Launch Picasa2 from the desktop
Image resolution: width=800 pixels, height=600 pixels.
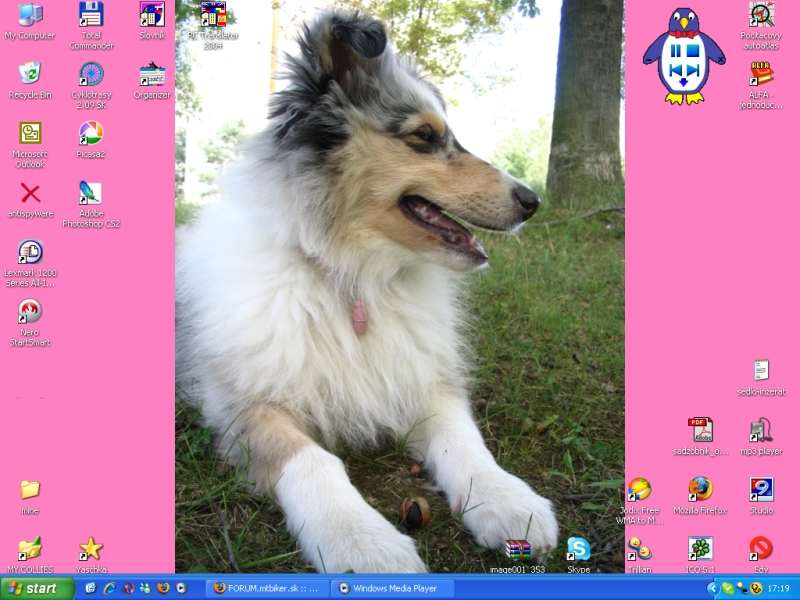91,133
